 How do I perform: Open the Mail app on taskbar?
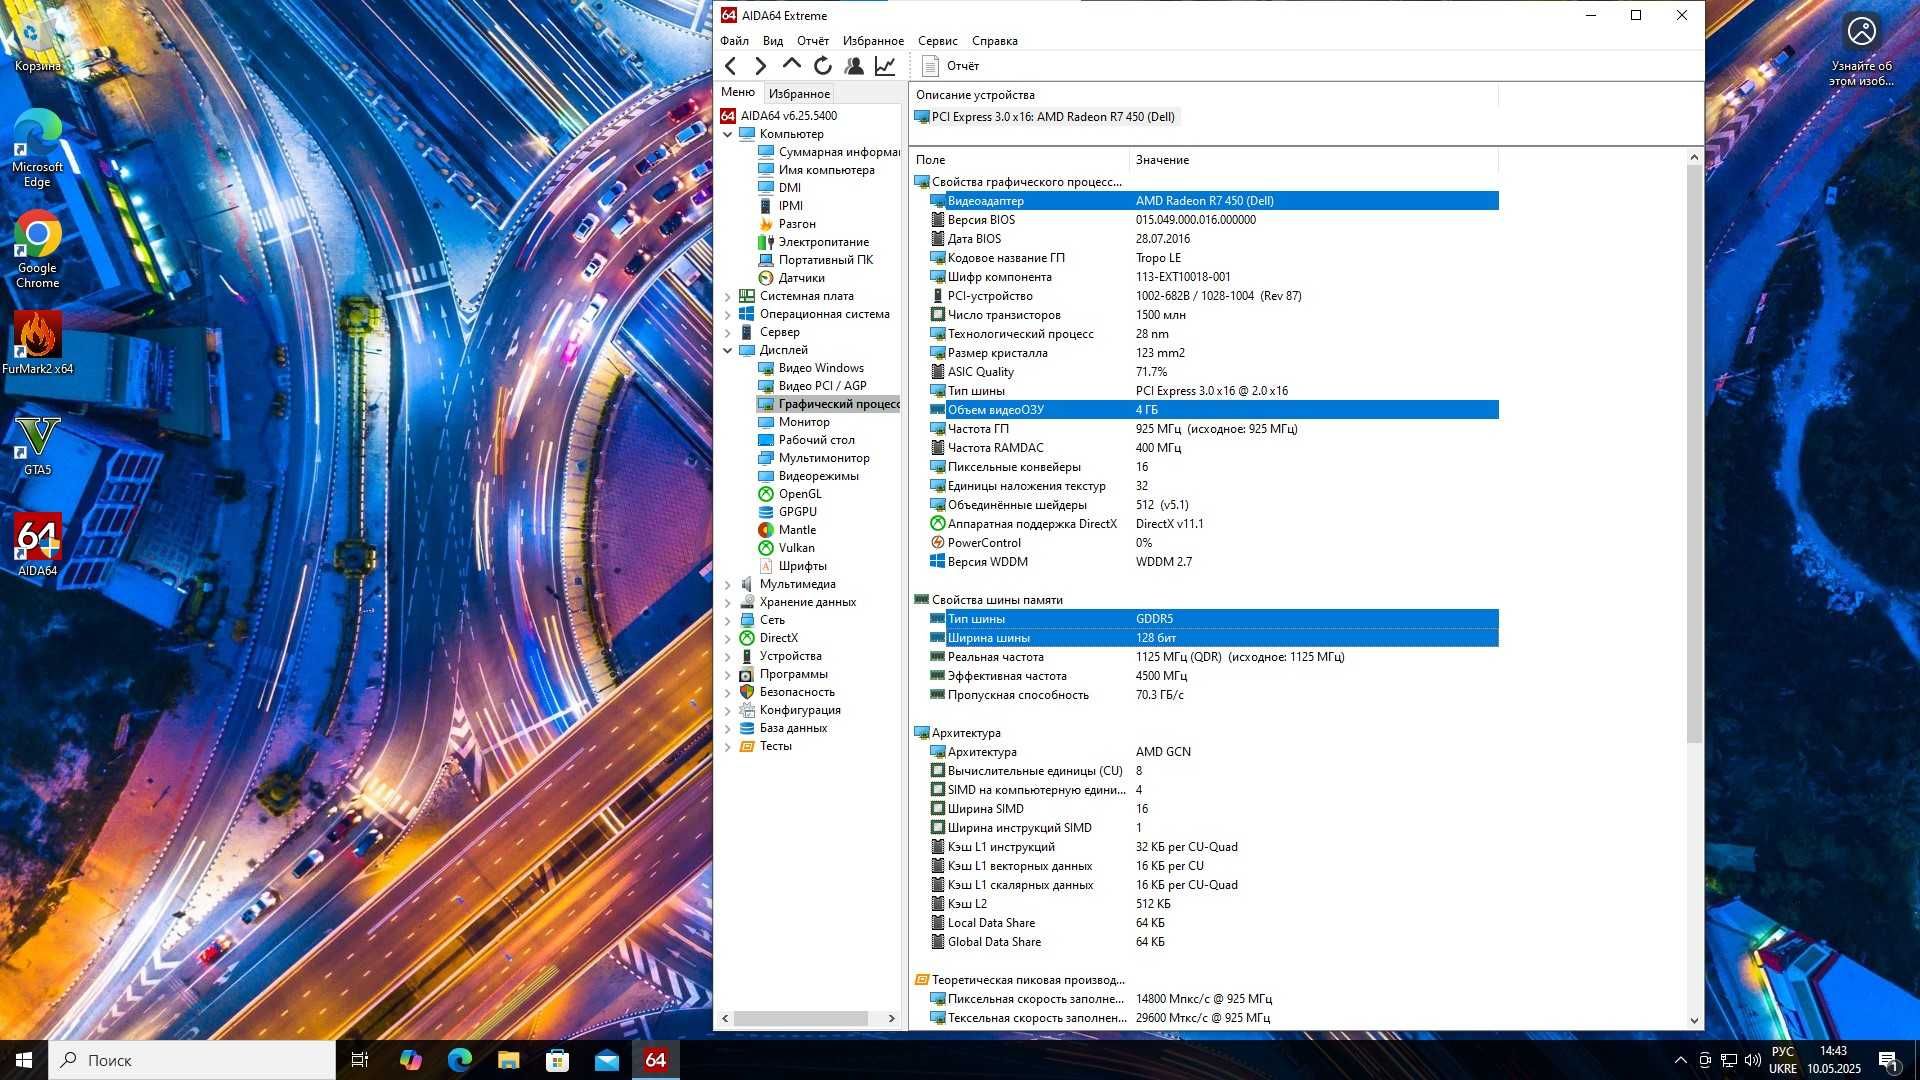pyautogui.click(x=606, y=1060)
